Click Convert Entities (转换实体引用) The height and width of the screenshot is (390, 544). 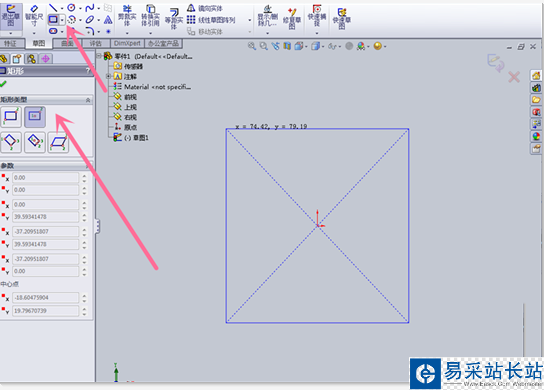[150, 16]
